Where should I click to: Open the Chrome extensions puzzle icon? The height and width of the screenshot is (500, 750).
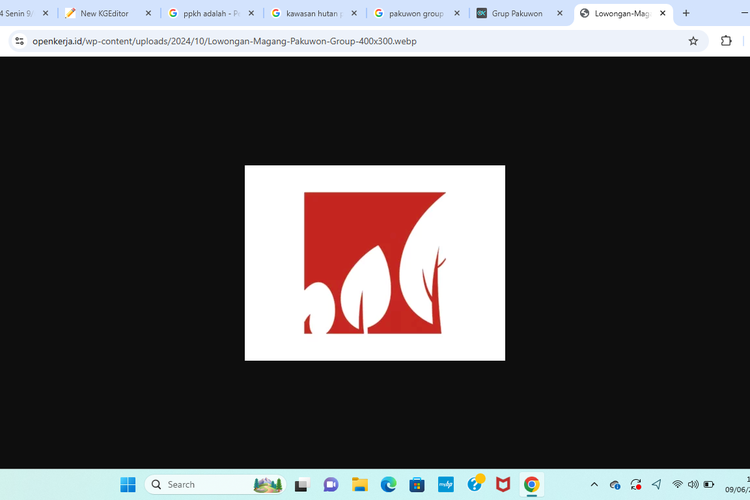click(726, 41)
